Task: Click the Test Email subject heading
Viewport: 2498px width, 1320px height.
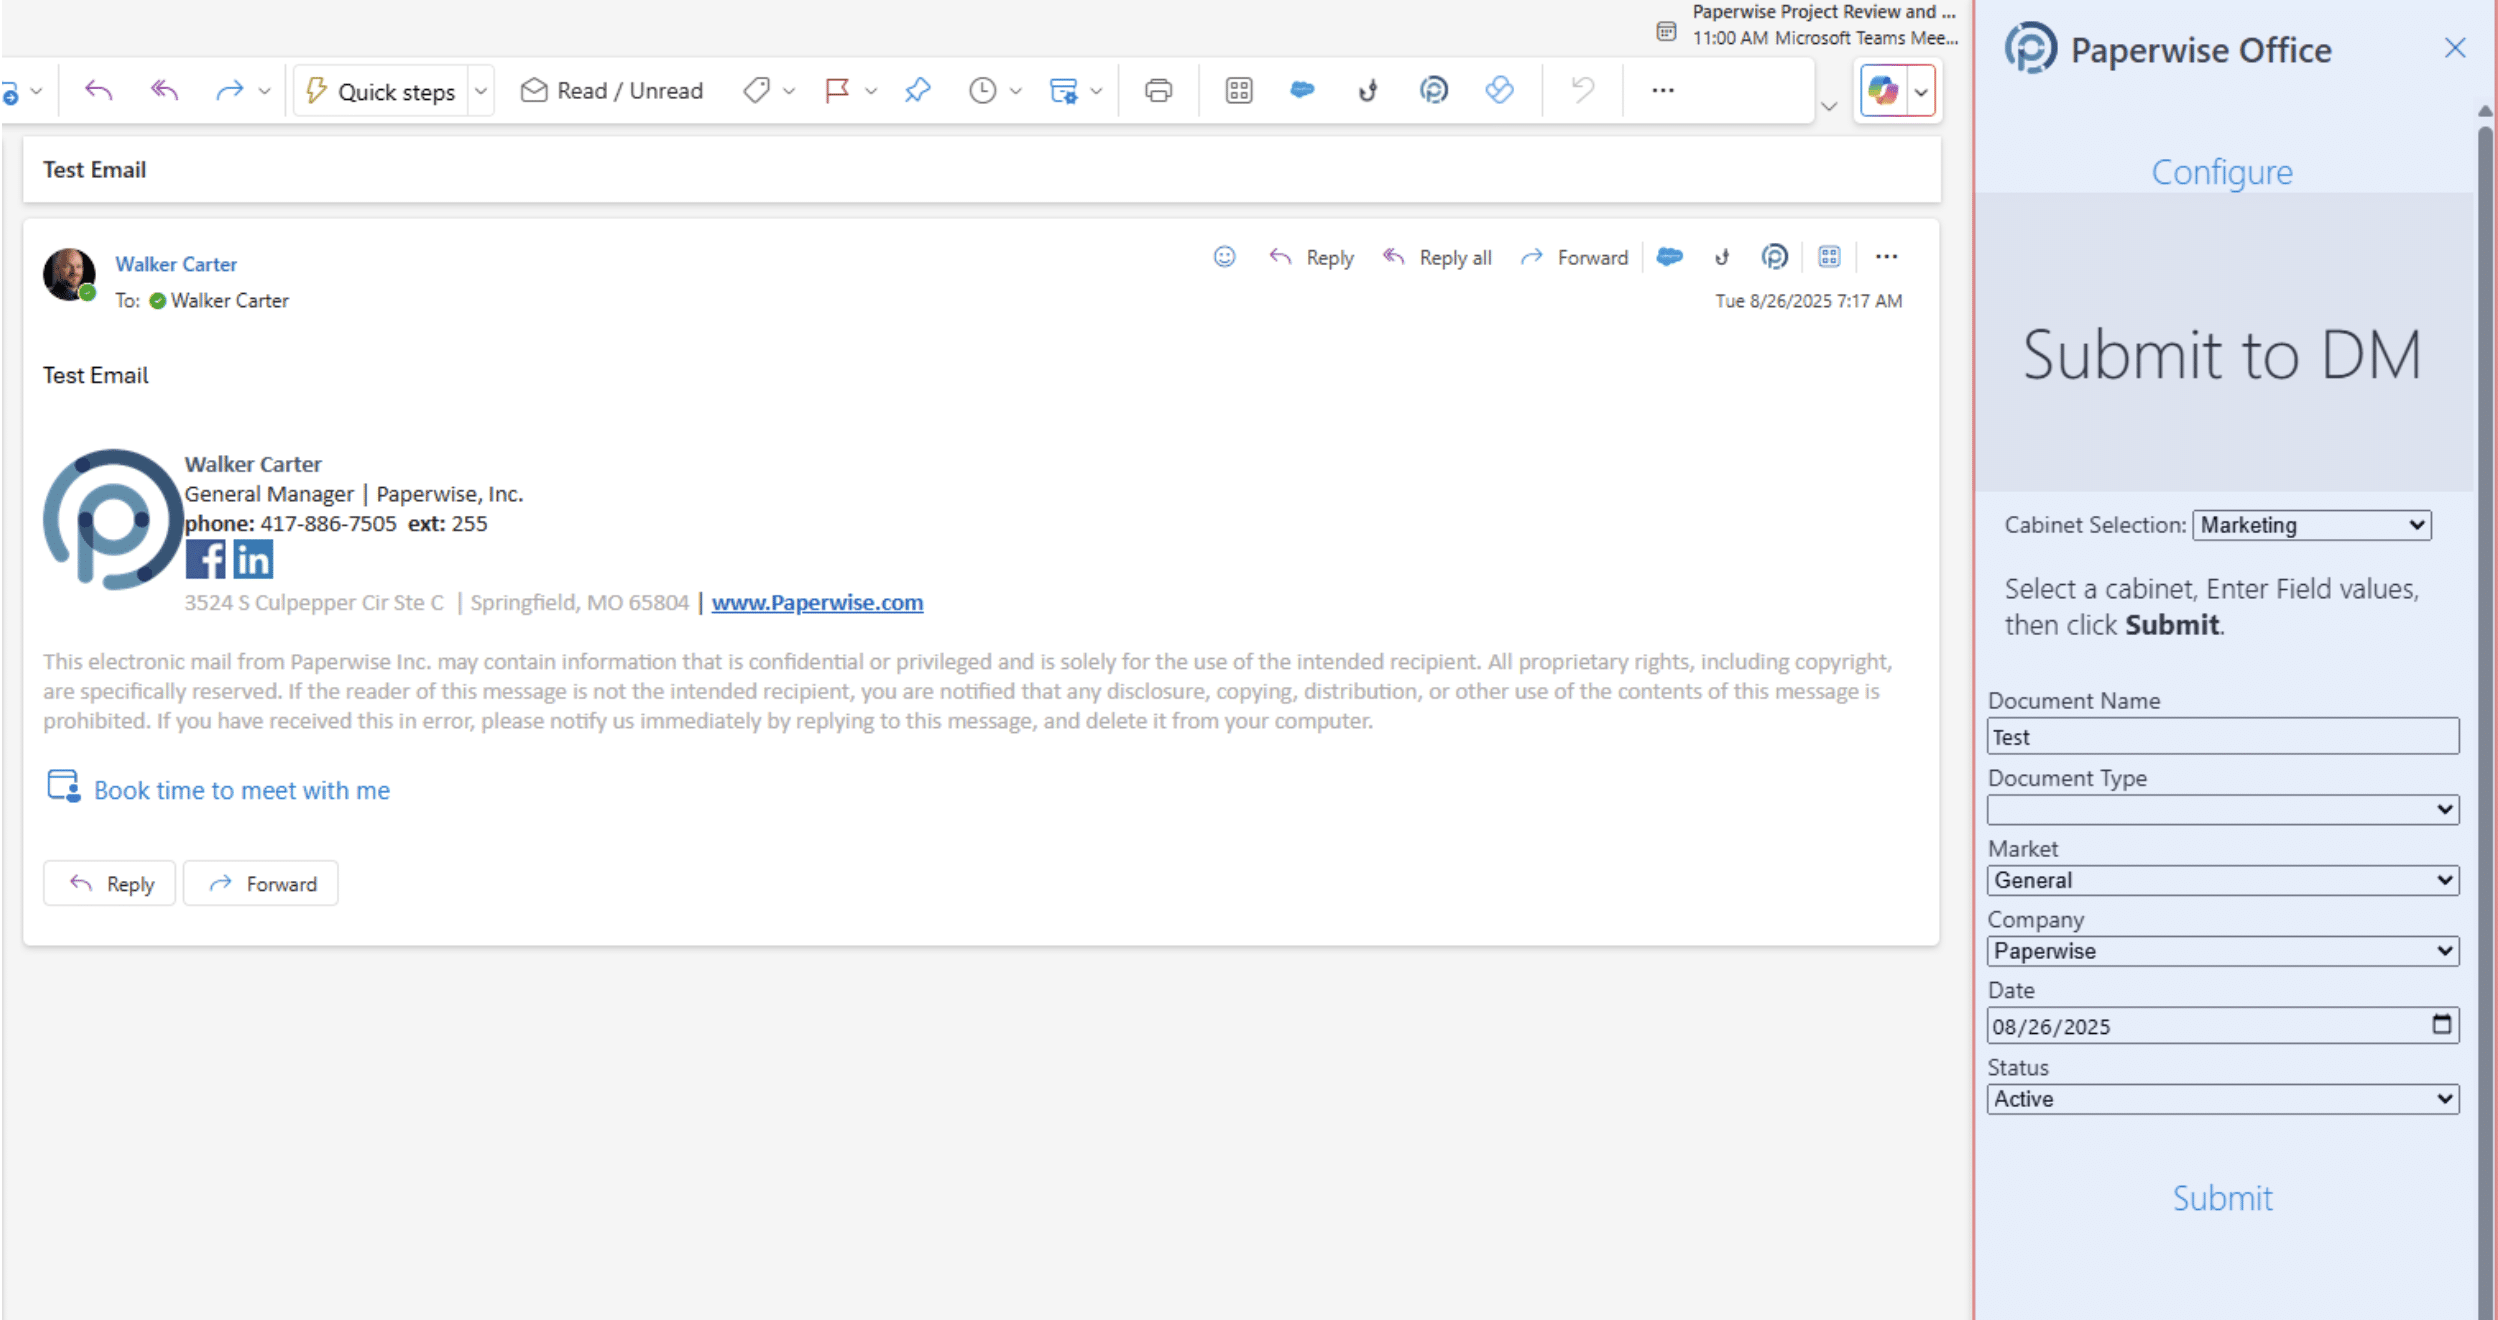Action: [95, 170]
